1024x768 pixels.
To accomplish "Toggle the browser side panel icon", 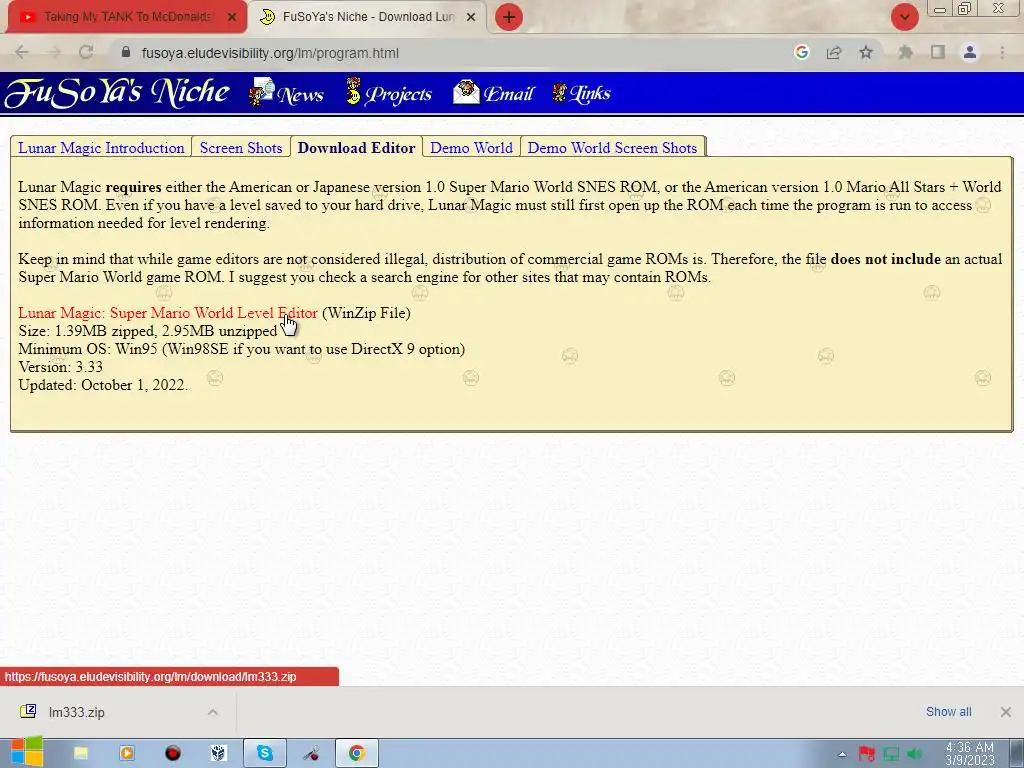I will tap(938, 52).
